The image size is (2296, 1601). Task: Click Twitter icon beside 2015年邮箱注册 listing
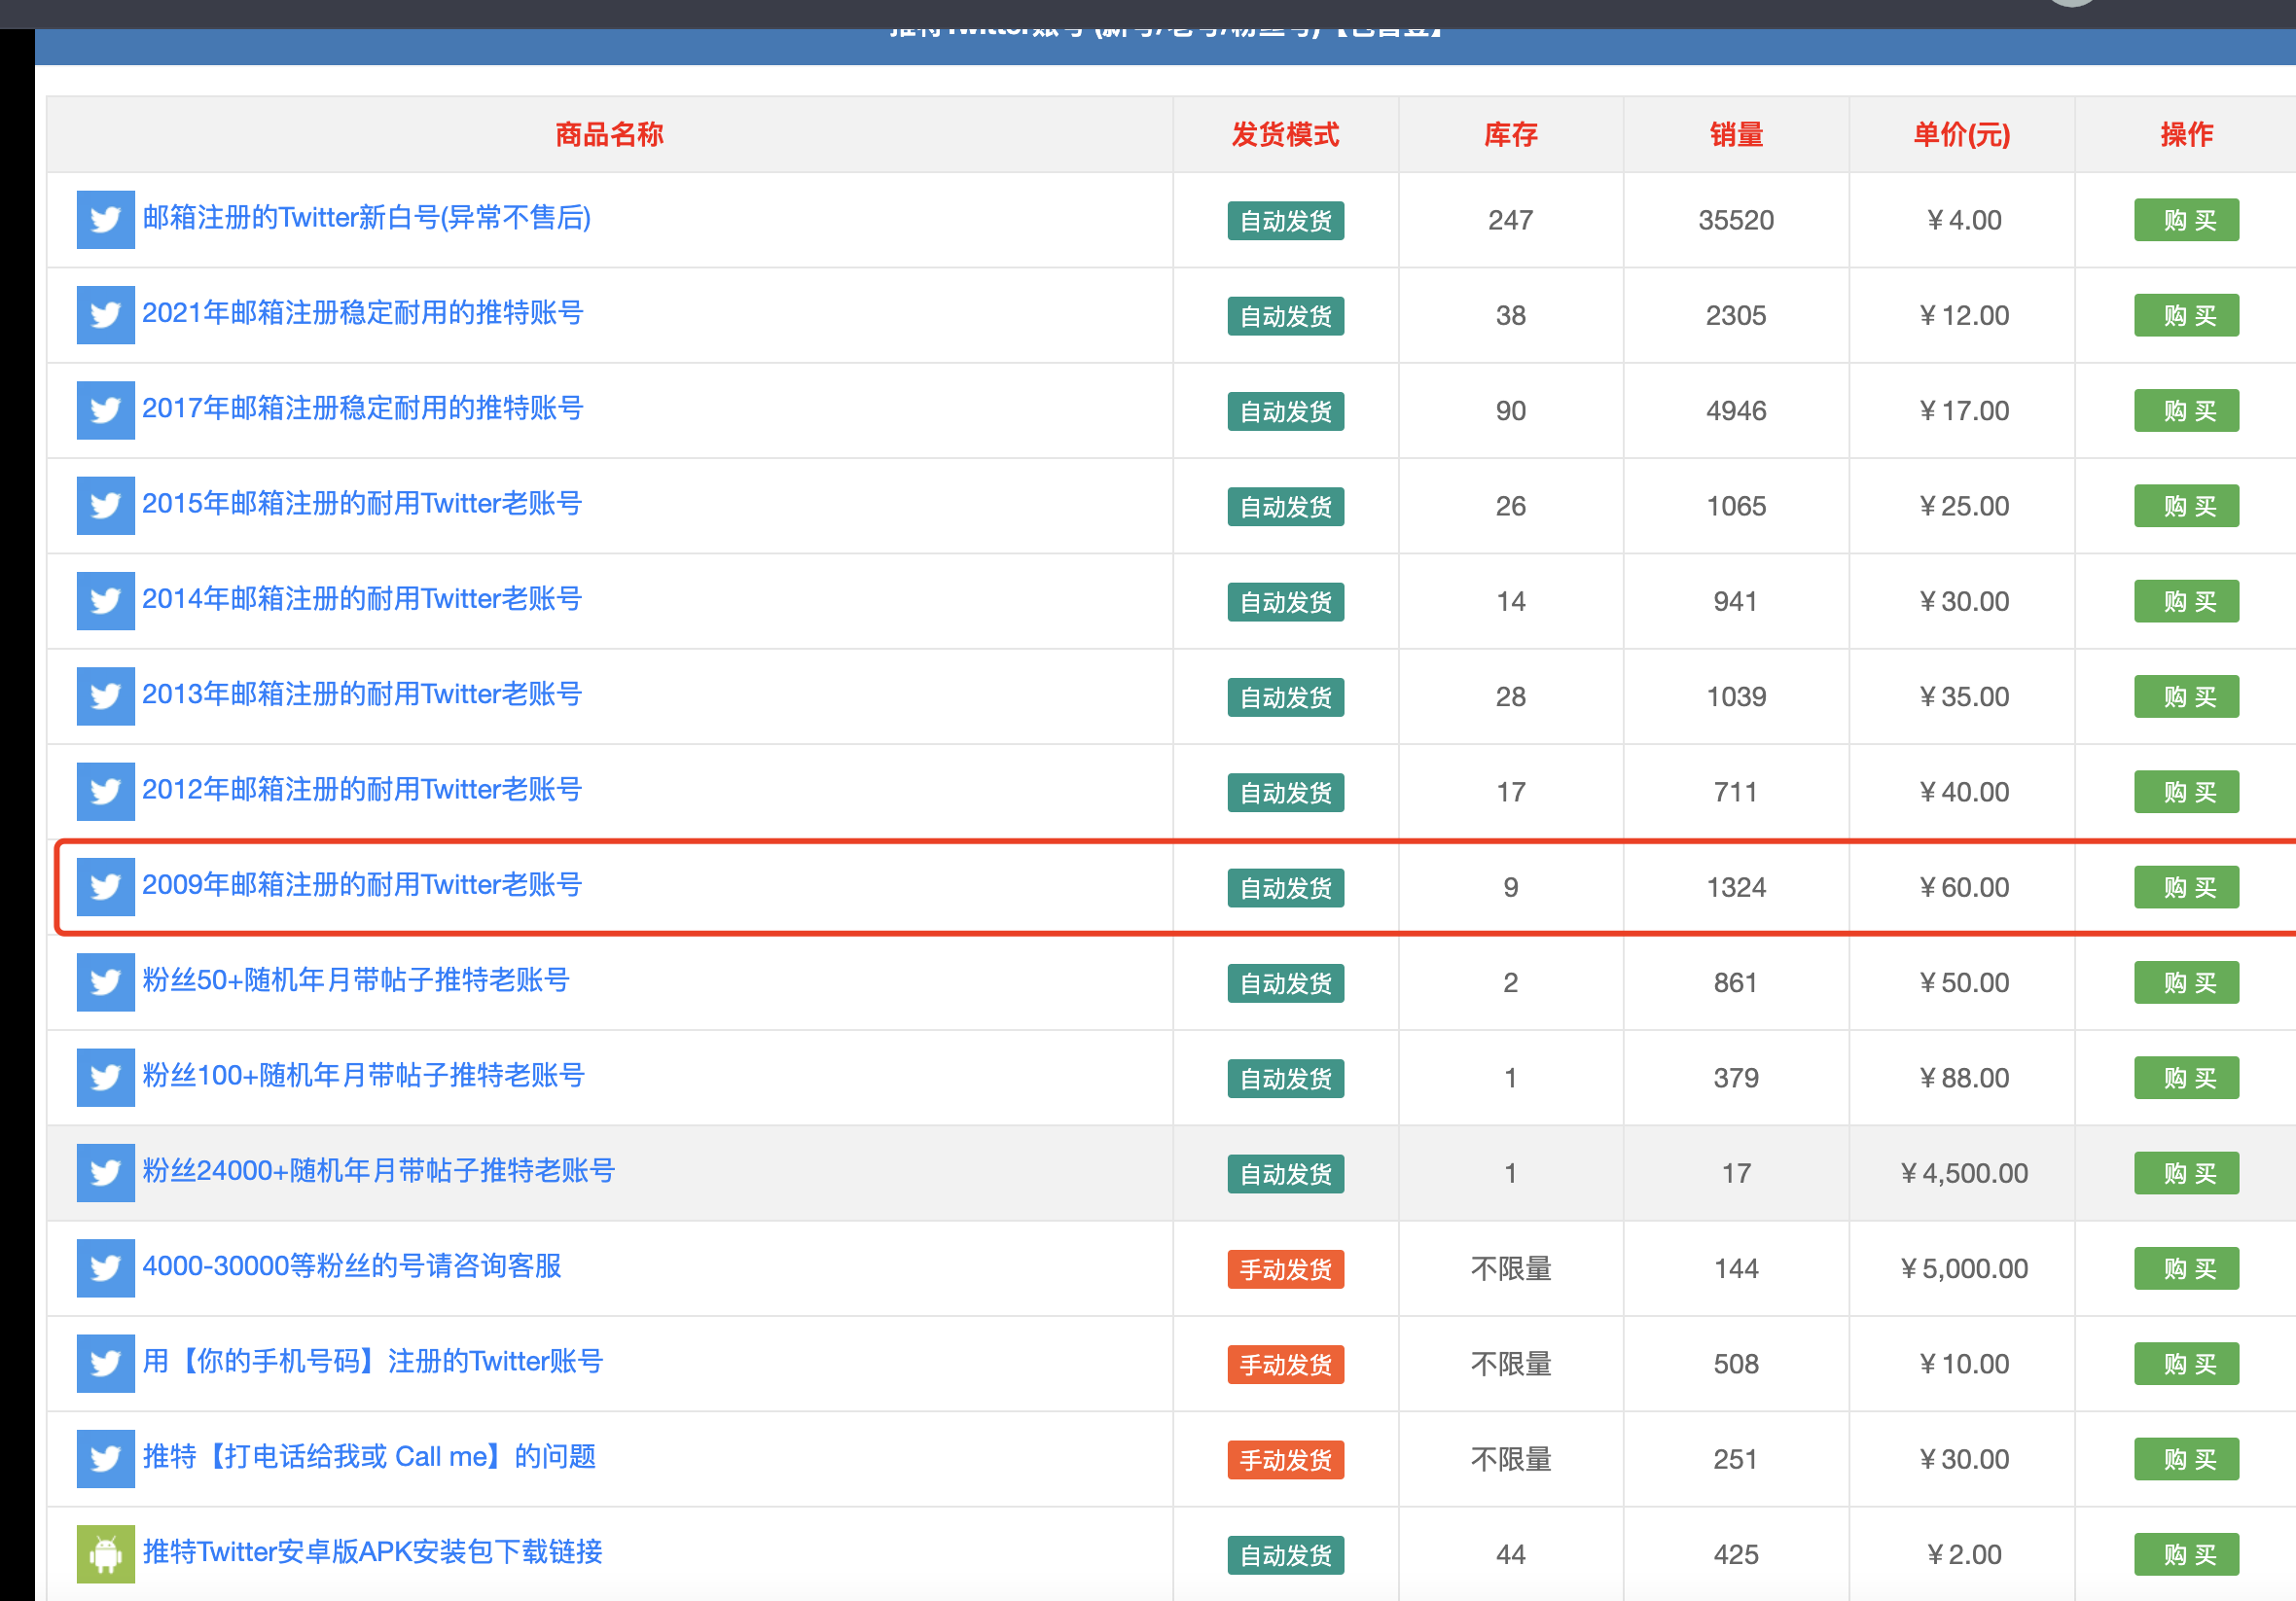[x=105, y=506]
